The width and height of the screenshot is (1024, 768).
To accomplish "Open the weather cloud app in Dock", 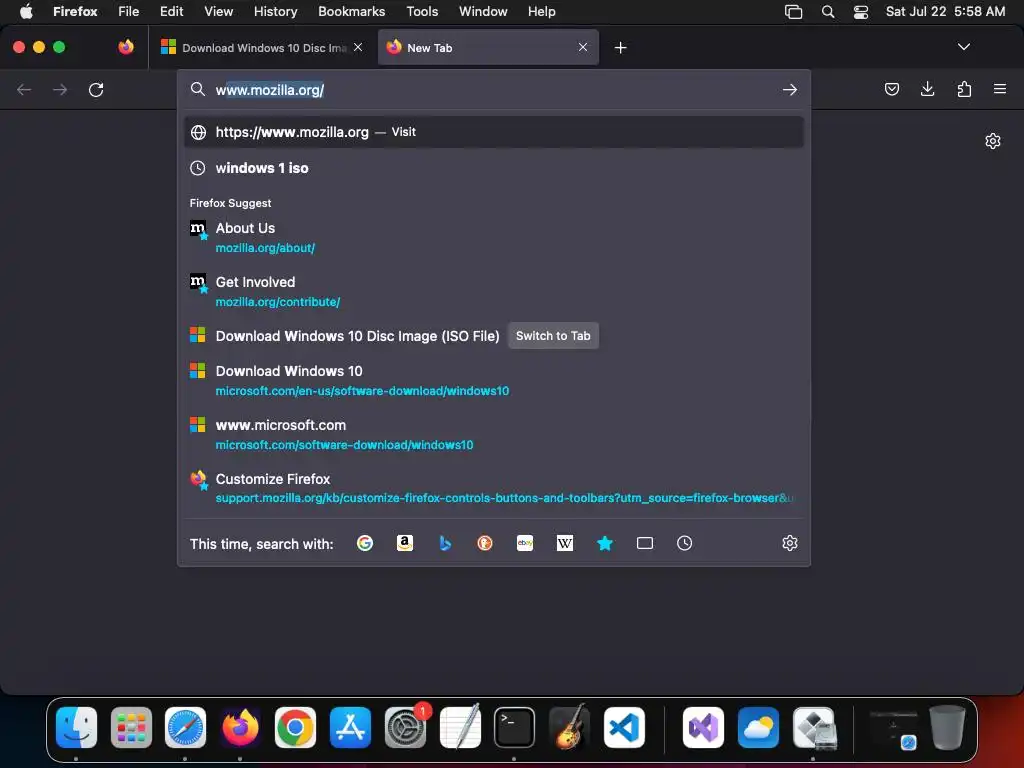I will [x=758, y=727].
